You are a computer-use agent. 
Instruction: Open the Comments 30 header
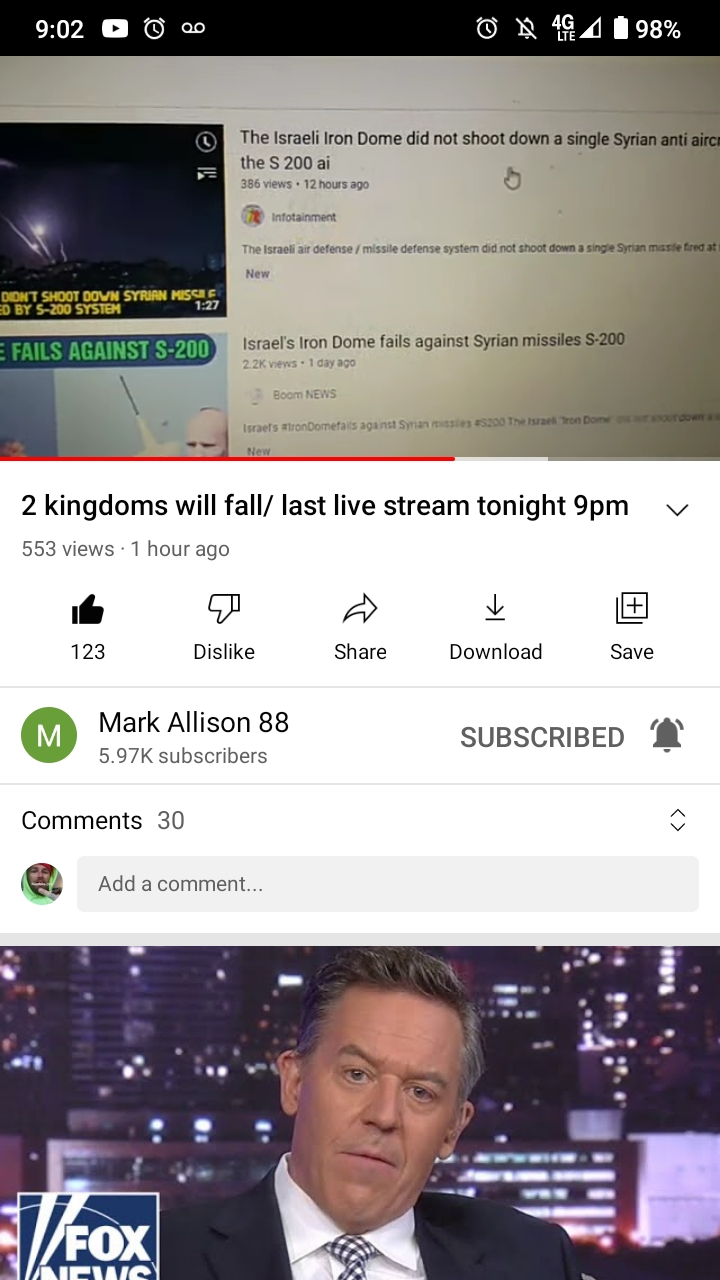(103, 820)
